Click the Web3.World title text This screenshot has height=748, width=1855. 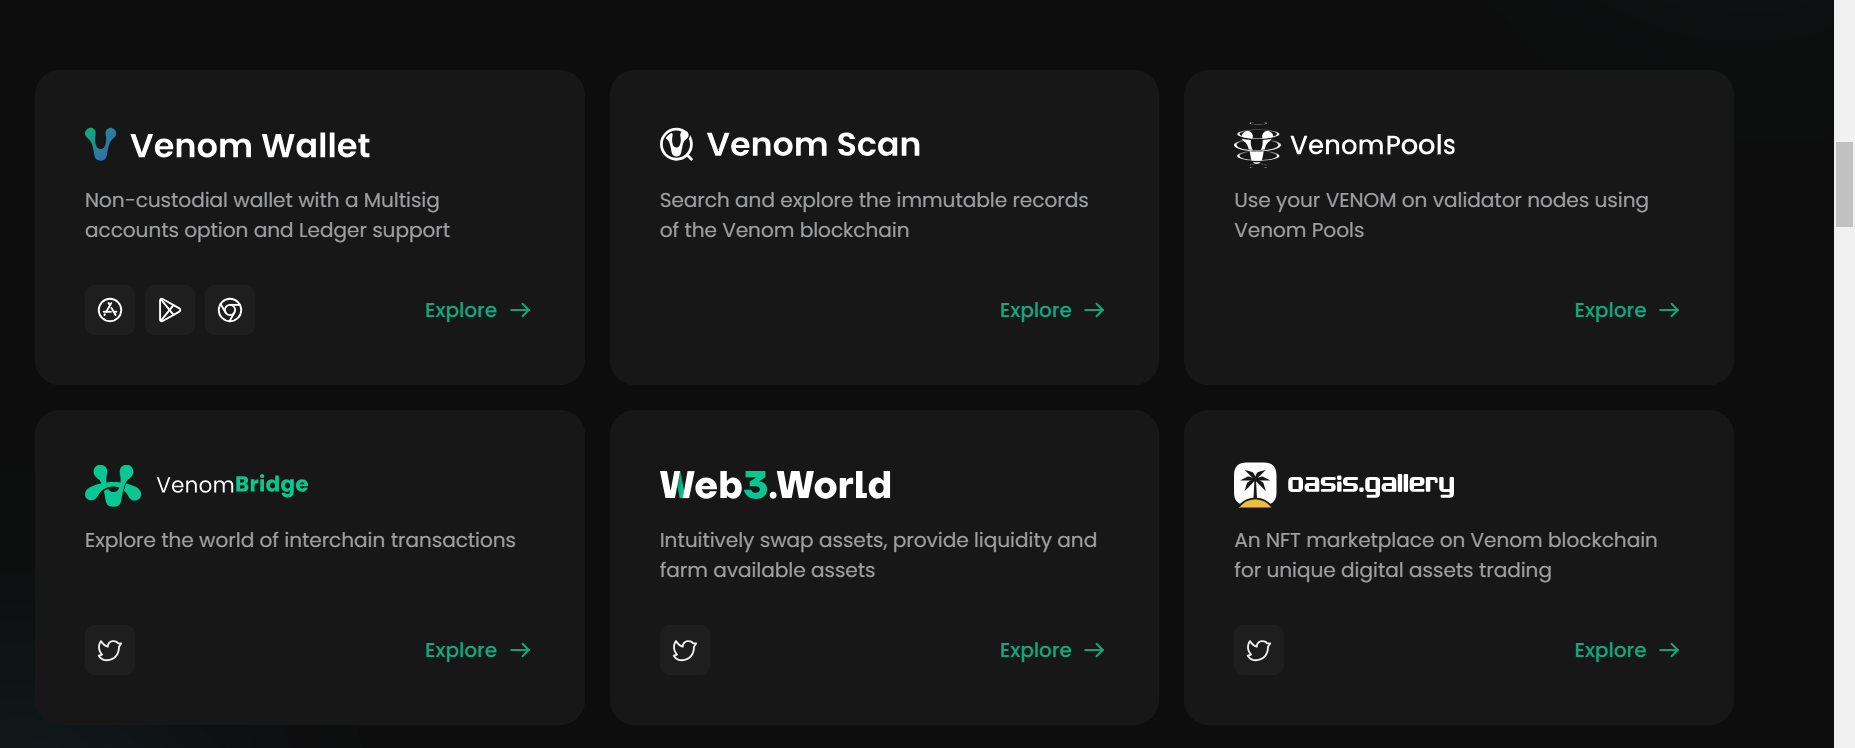pyautogui.click(x=774, y=485)
